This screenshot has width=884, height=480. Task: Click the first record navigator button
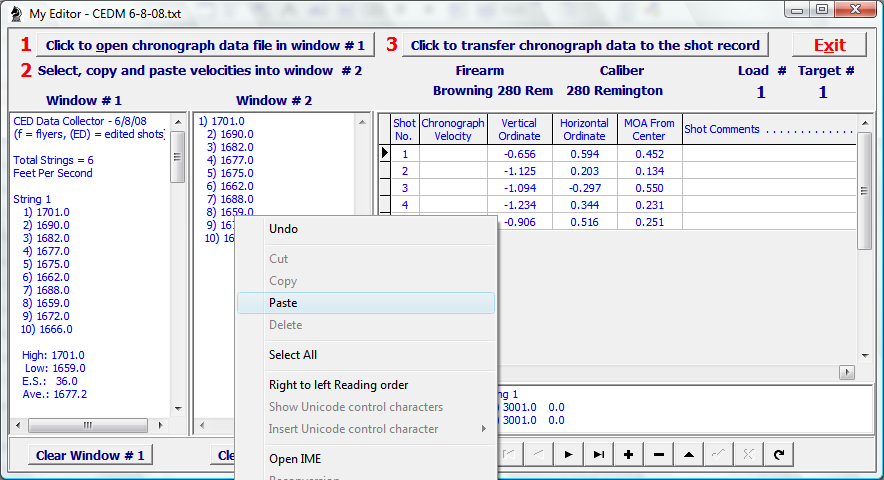click(x=509, y=455)
